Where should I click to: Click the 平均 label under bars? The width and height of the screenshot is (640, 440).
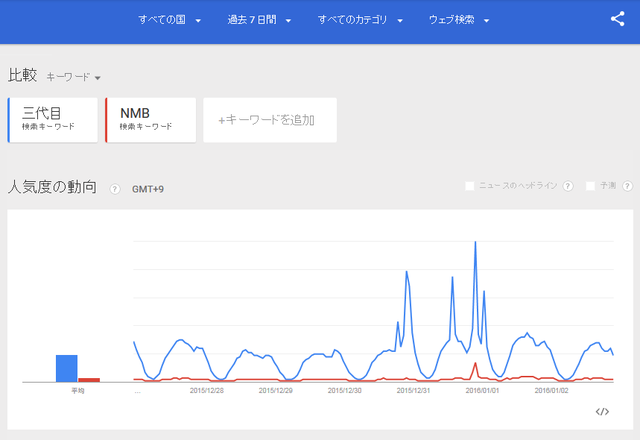pos(78,391)
